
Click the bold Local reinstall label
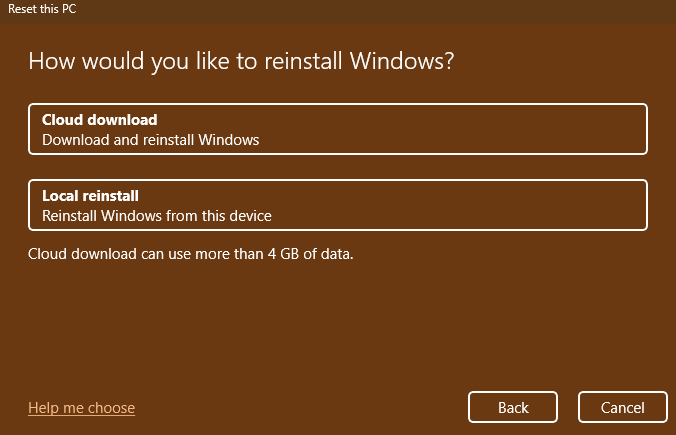[x=90, y=196]
